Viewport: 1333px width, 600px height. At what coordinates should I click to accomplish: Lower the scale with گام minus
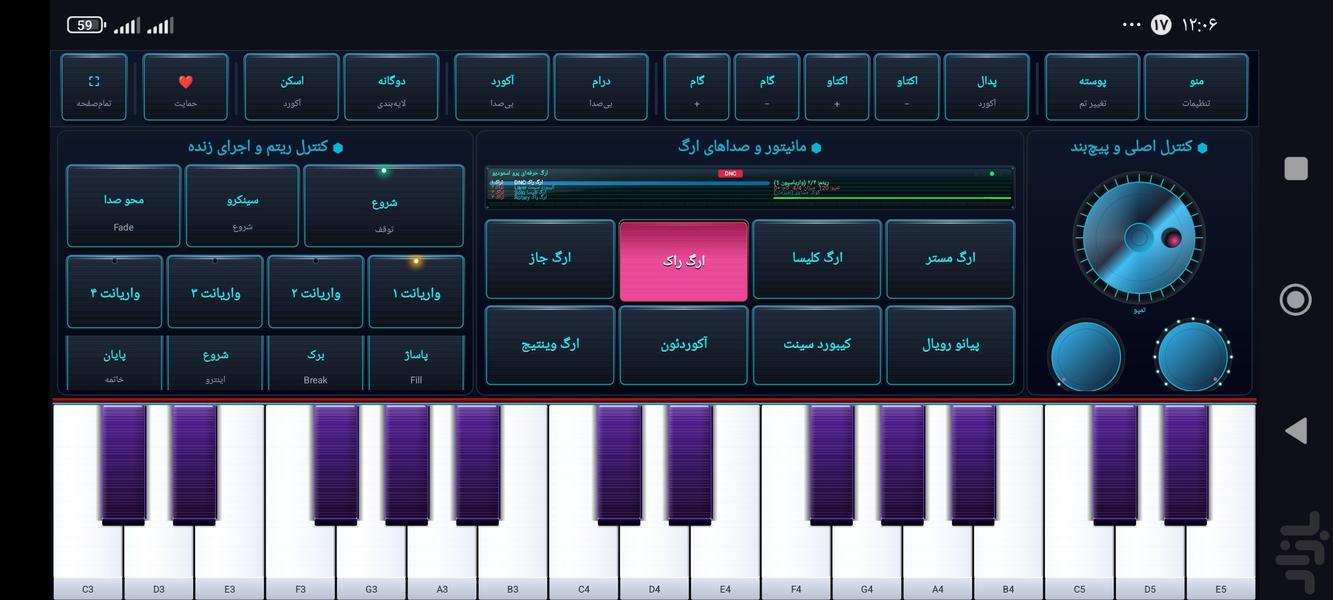[767, 88]
